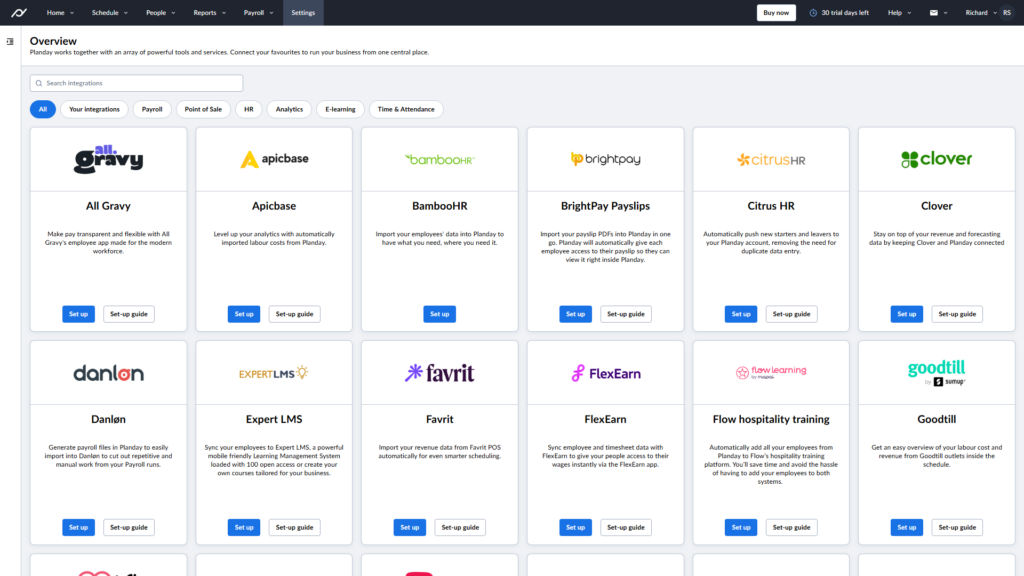Expand the mail dropdown arrow
1024x576 pixels.
(x=946, y=13)
